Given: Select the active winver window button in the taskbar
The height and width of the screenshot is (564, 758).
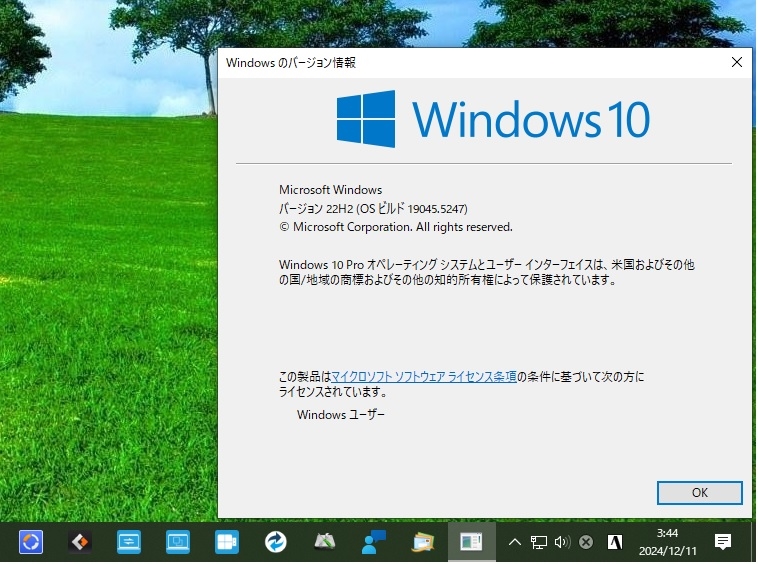Looking at the screenshot, I should point(471,542).
